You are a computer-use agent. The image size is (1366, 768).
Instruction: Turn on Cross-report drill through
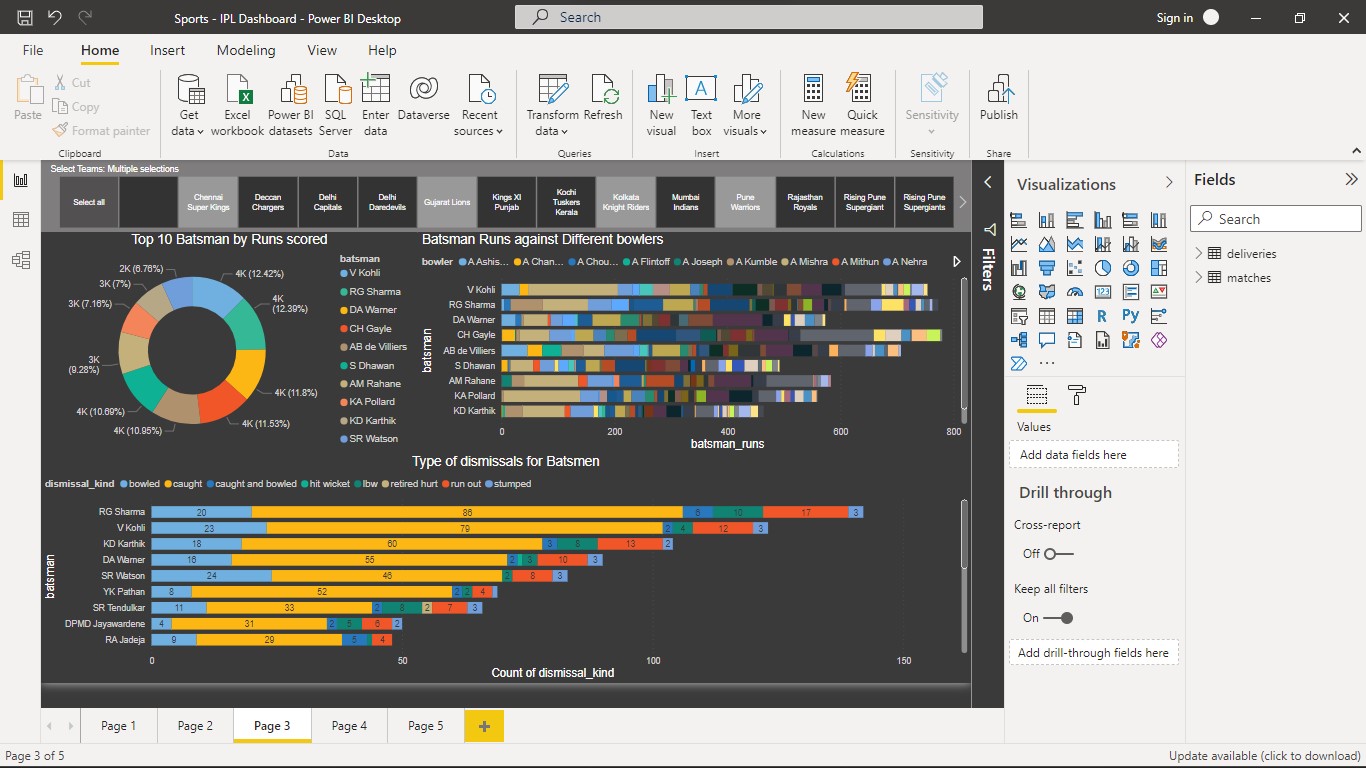pos(1058,554)
